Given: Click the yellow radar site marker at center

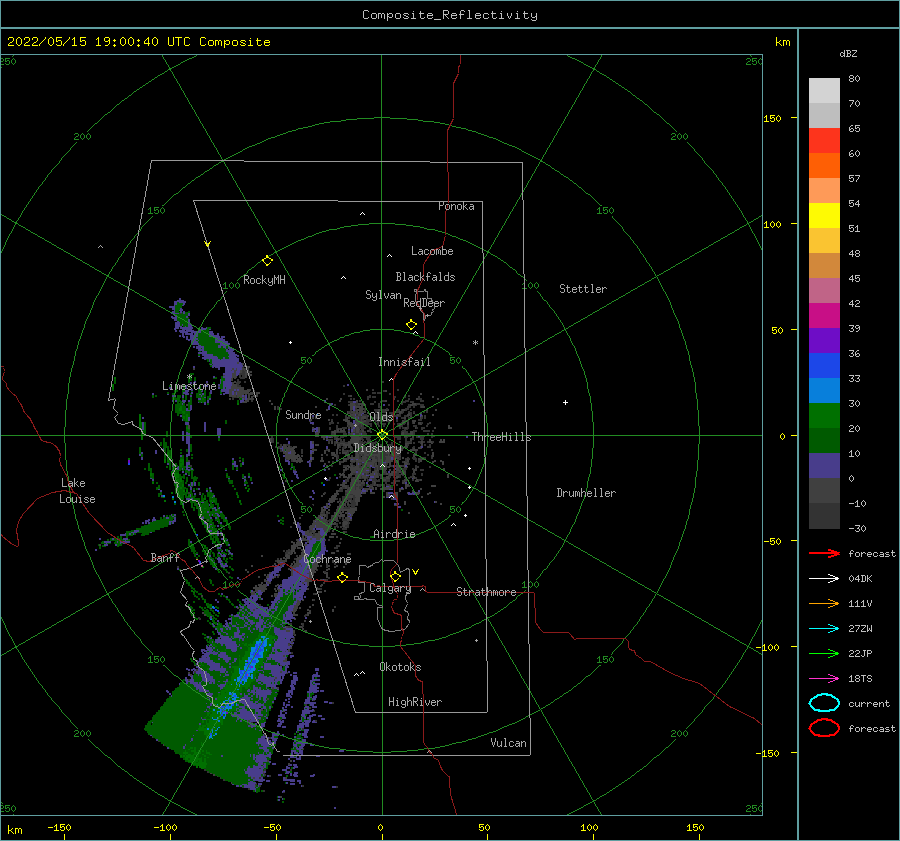Looking at the screenshot, I should pyautogui.click(x=382, y=435).
